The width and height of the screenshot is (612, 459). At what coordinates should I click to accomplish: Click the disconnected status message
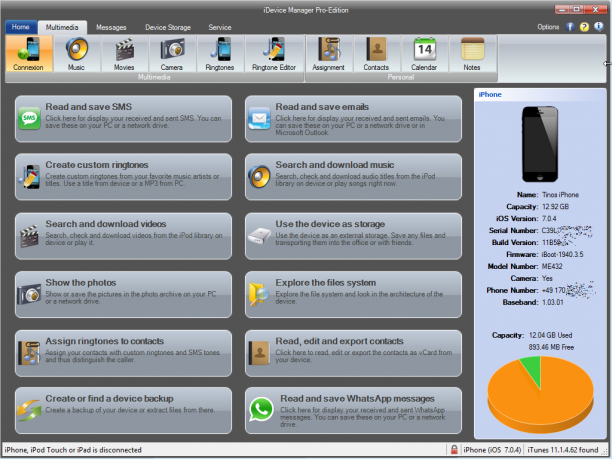73,450
